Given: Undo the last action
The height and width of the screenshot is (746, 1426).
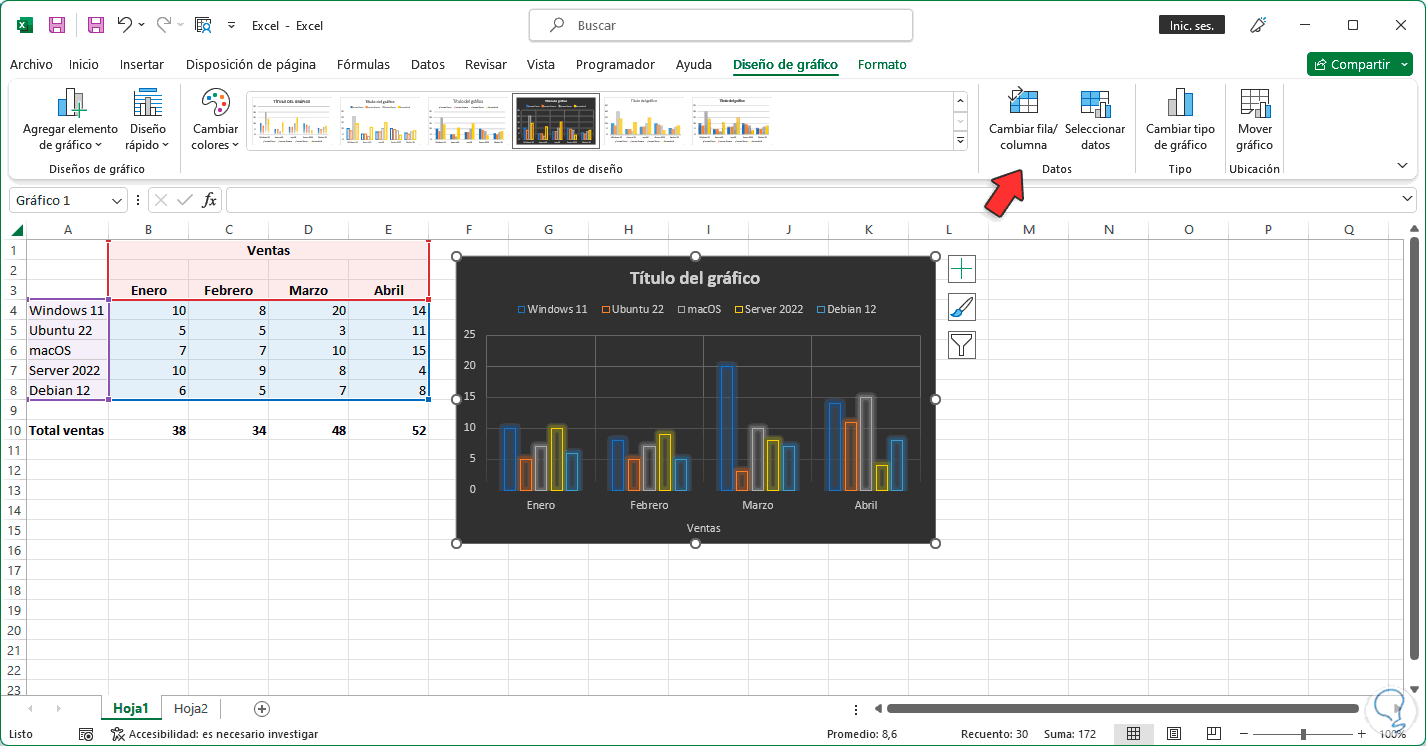Looking at the screenshot, I should pos(124,25).
